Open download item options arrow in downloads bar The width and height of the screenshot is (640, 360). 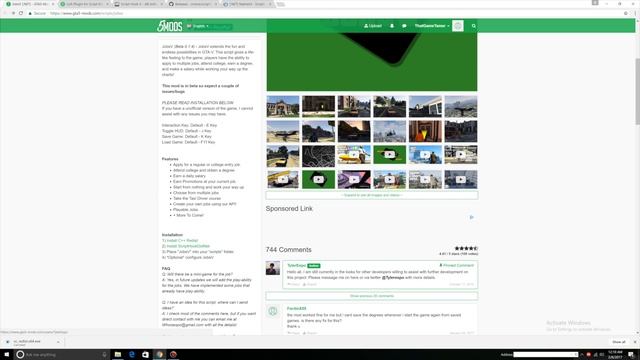click(58, 342)
